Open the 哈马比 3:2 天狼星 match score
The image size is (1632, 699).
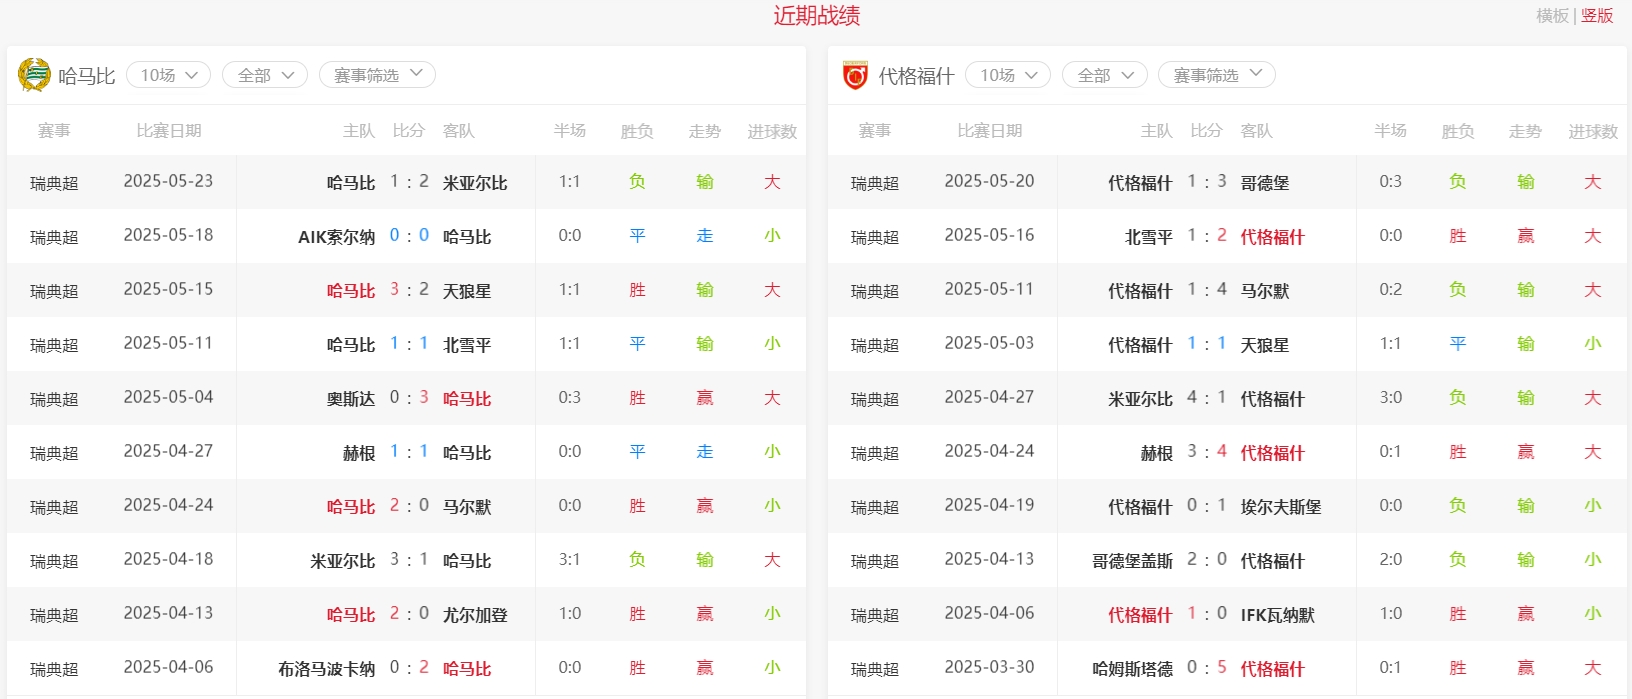(409, 290)
